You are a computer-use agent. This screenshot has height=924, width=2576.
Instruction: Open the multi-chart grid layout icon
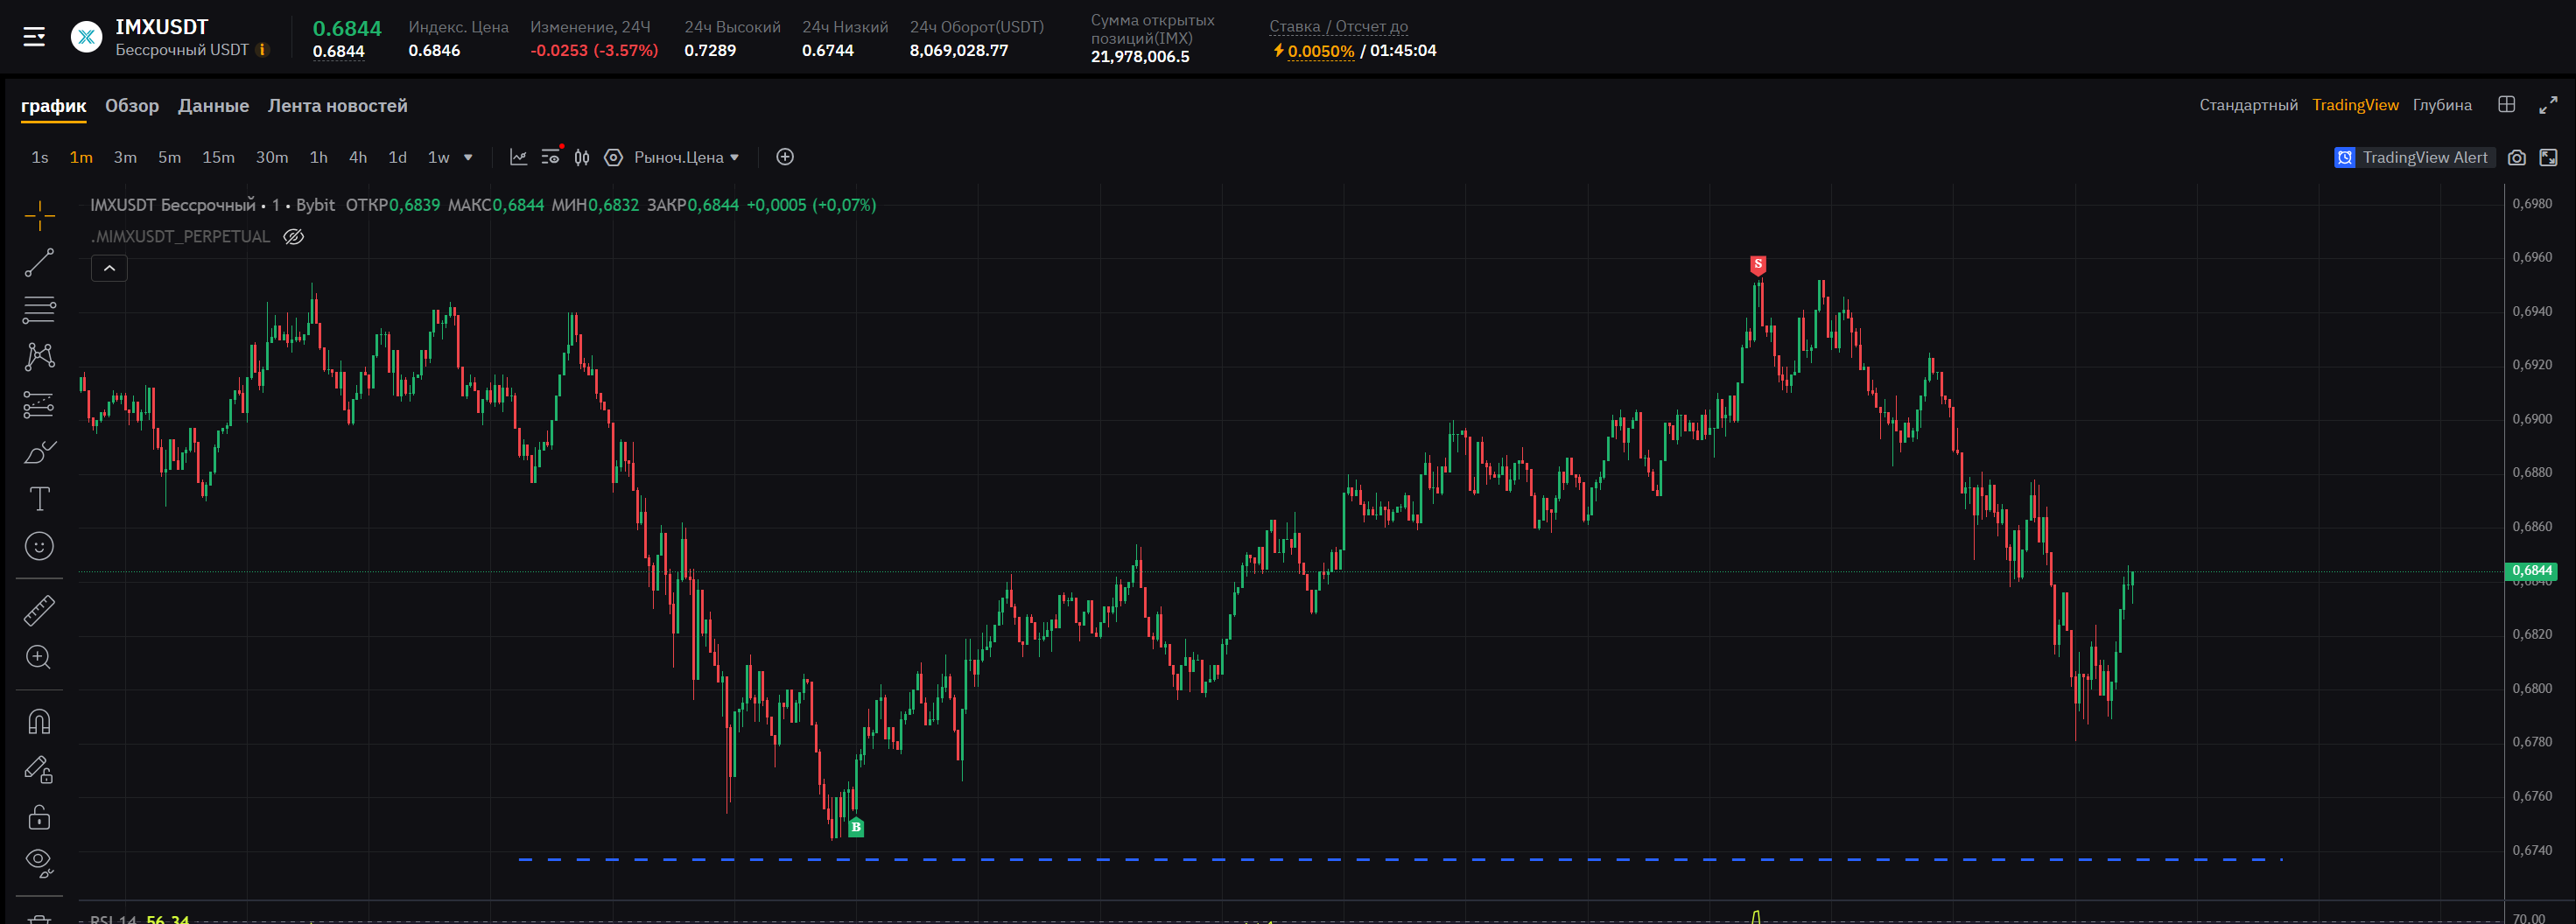2506,105
